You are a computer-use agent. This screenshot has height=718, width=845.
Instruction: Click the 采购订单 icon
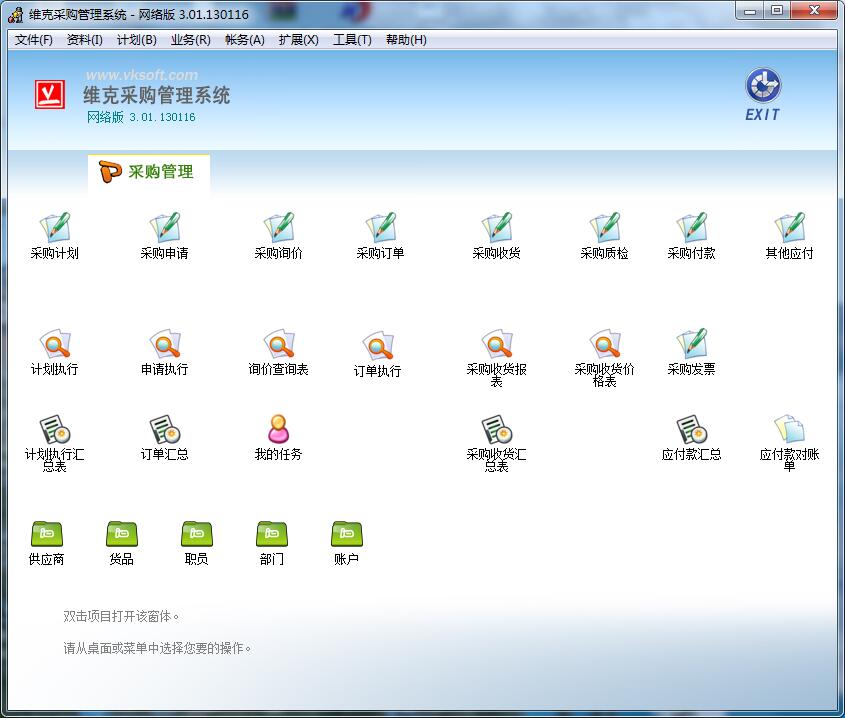tap(380, 227)
